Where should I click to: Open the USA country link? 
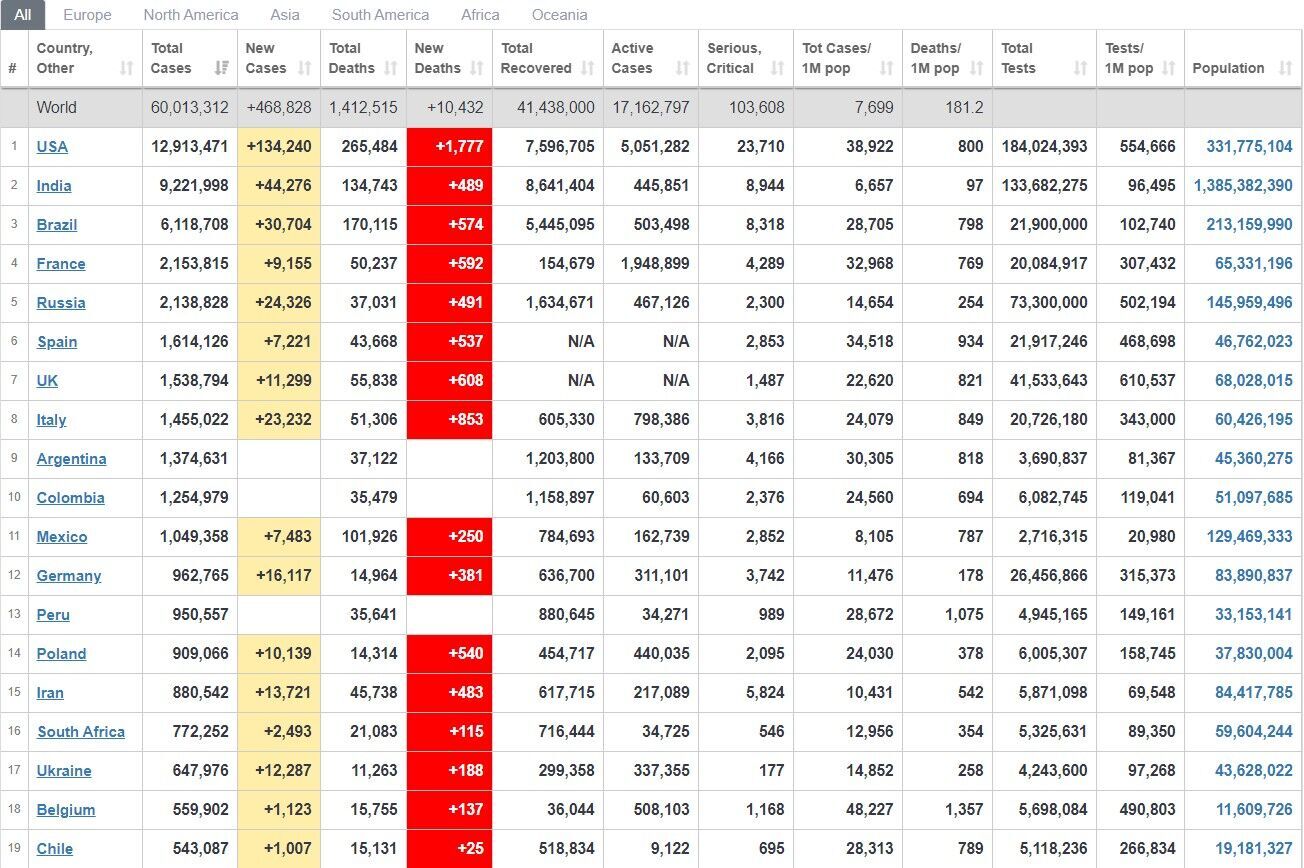click(x=52, y=147)
